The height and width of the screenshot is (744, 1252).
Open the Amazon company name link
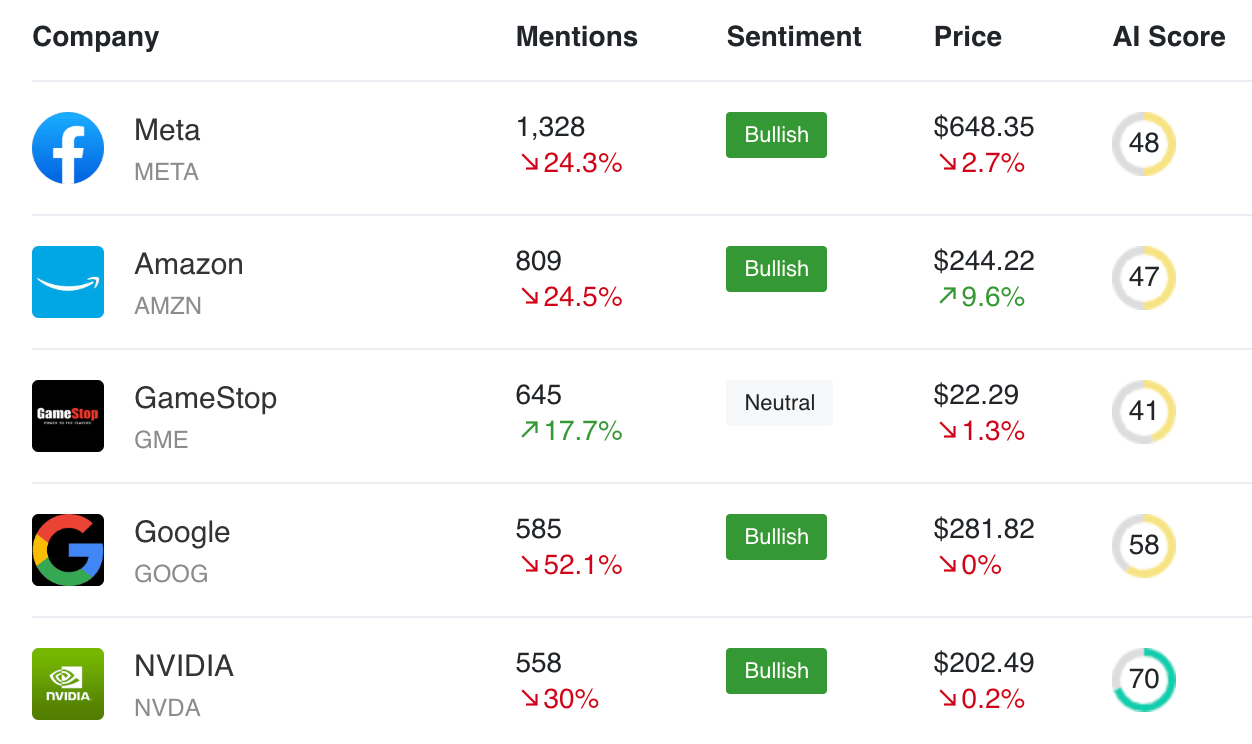(x=189, y=264)
